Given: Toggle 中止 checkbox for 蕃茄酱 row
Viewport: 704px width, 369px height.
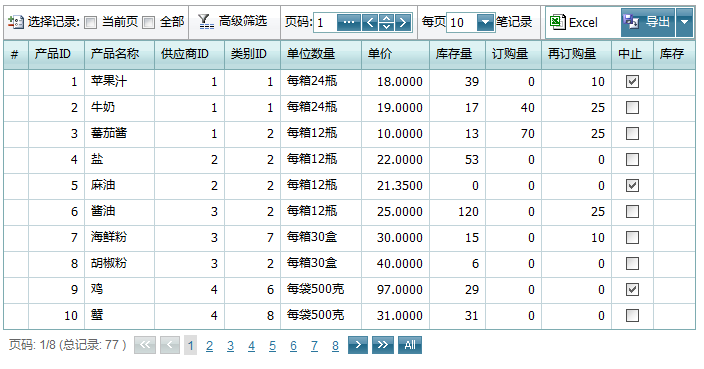Looking at the screenshot, I should 632,134.
